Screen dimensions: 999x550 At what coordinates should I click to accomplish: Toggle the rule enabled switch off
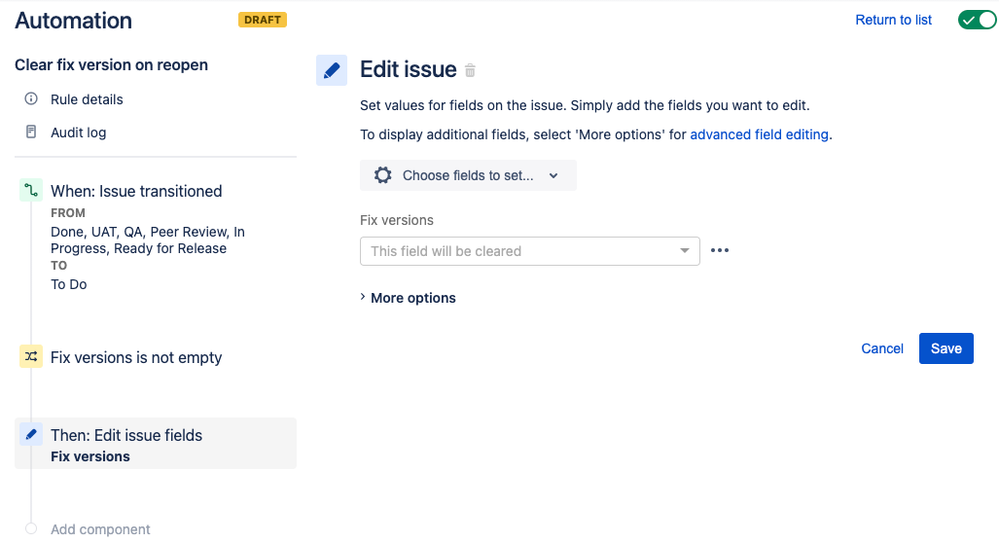(977, 20)
